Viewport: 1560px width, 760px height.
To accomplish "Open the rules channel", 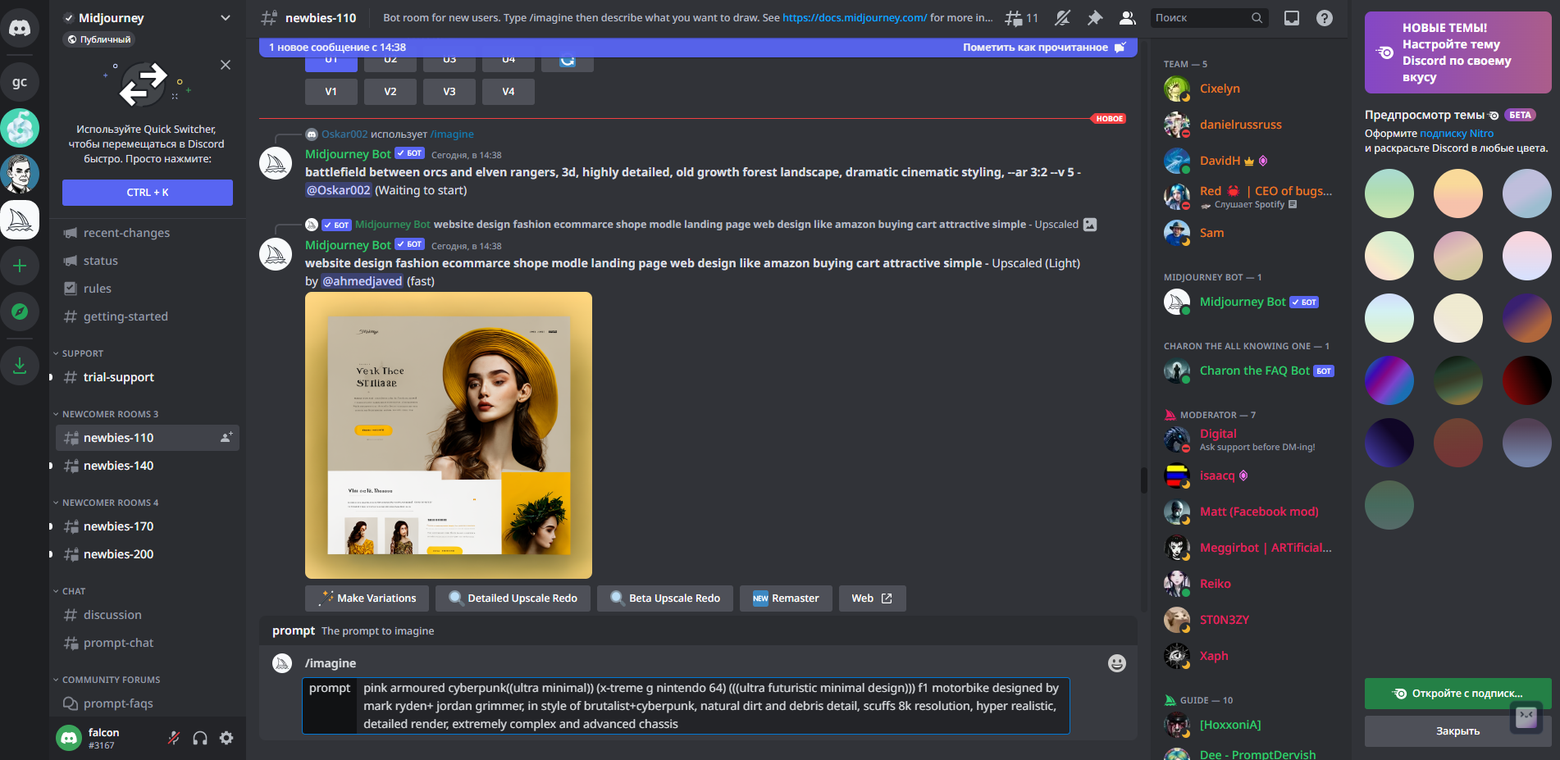I will pyautogui.click(x=147, y=289).
